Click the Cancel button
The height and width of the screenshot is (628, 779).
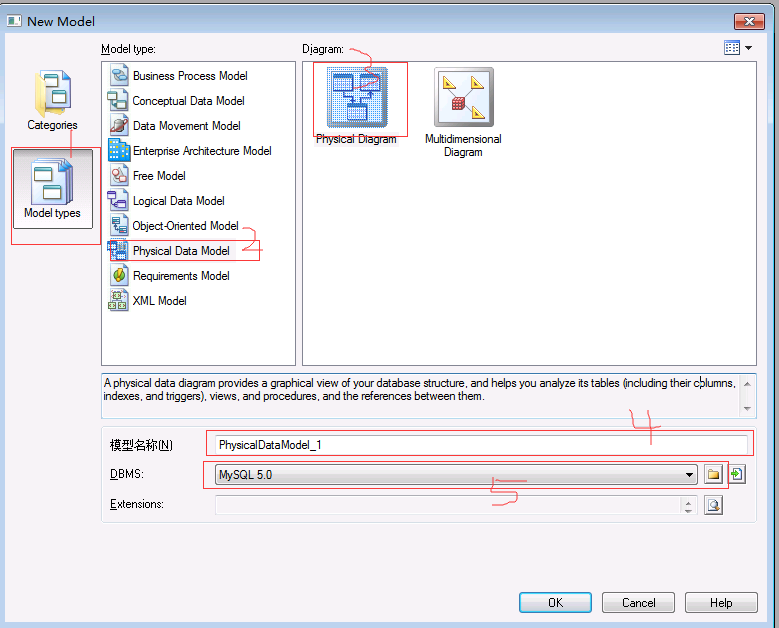click(x=638, y=603)
